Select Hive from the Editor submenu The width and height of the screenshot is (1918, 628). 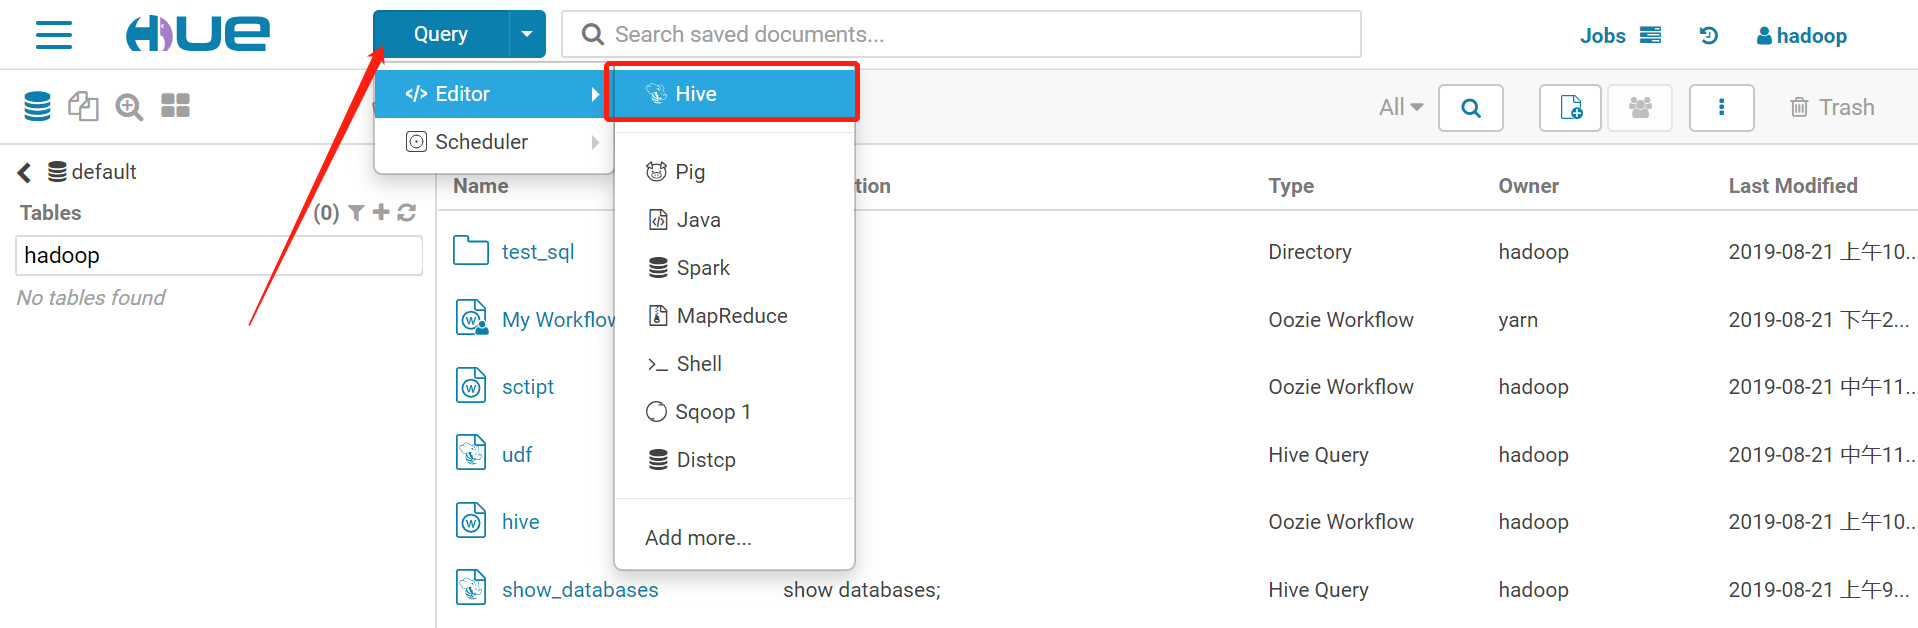tap(733, 94)
